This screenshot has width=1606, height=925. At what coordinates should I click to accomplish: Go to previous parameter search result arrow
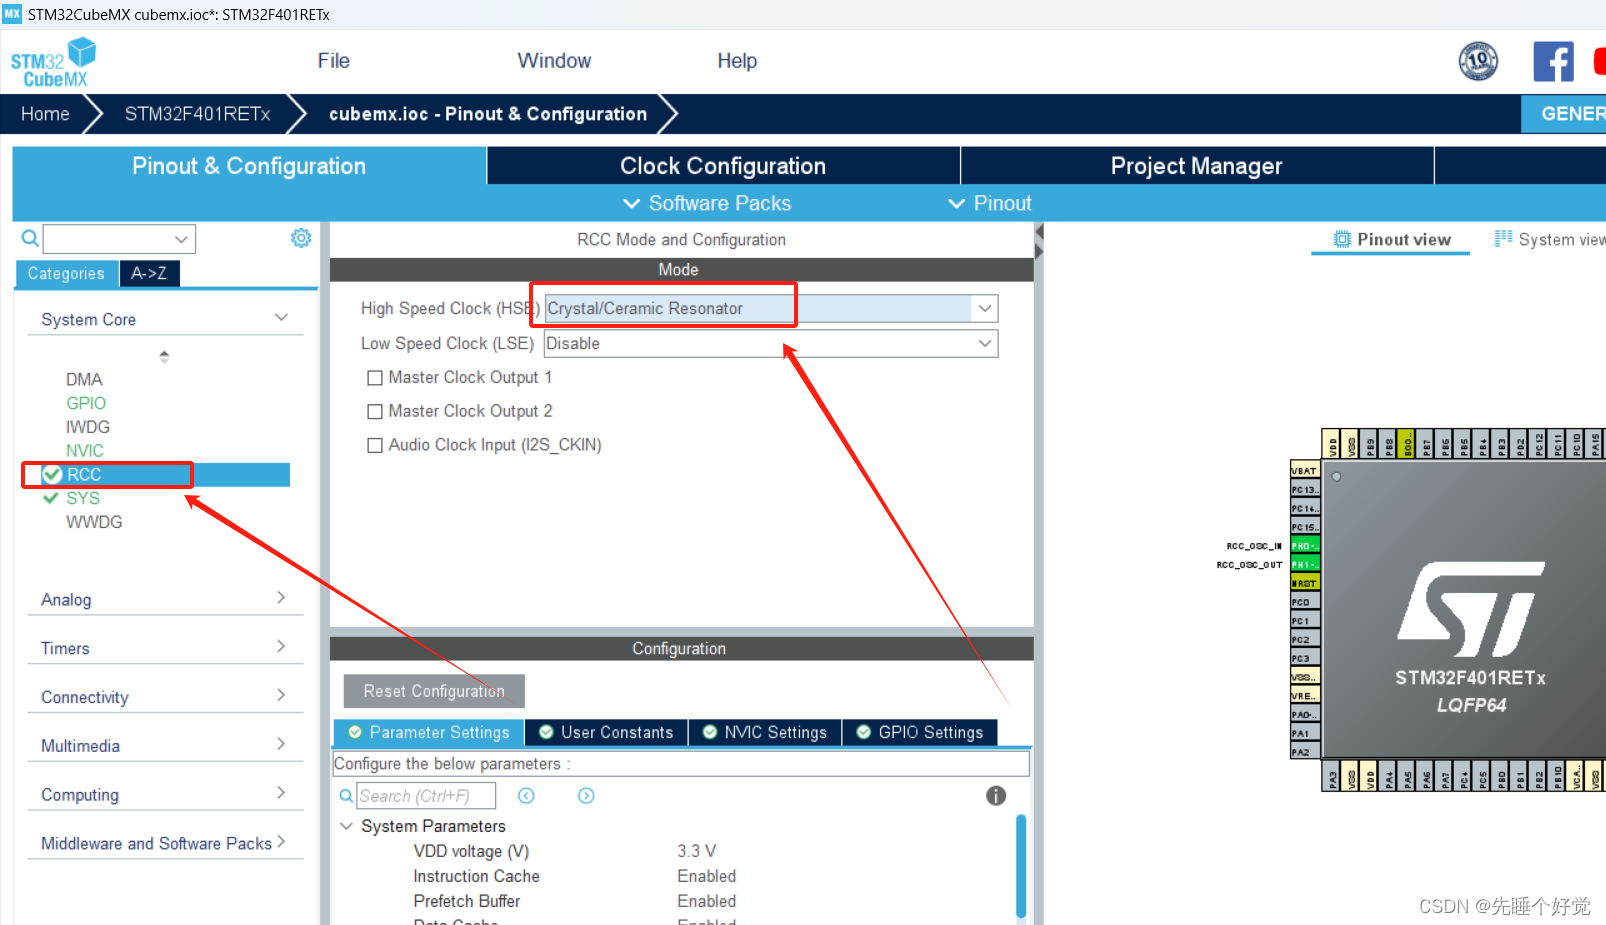526,796
